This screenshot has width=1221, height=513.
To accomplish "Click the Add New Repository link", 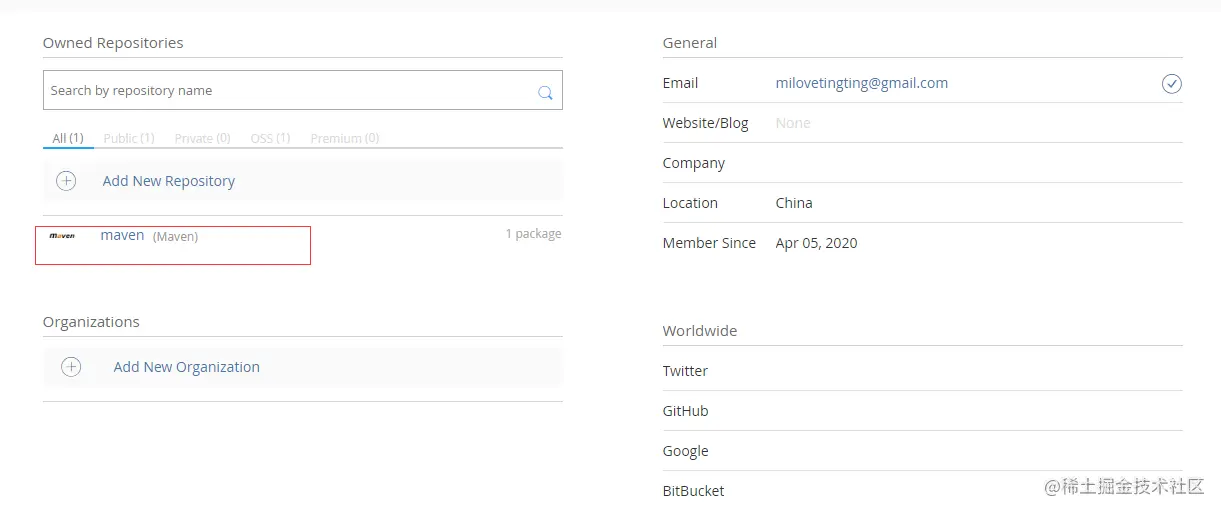I will [x=169, y=181].
